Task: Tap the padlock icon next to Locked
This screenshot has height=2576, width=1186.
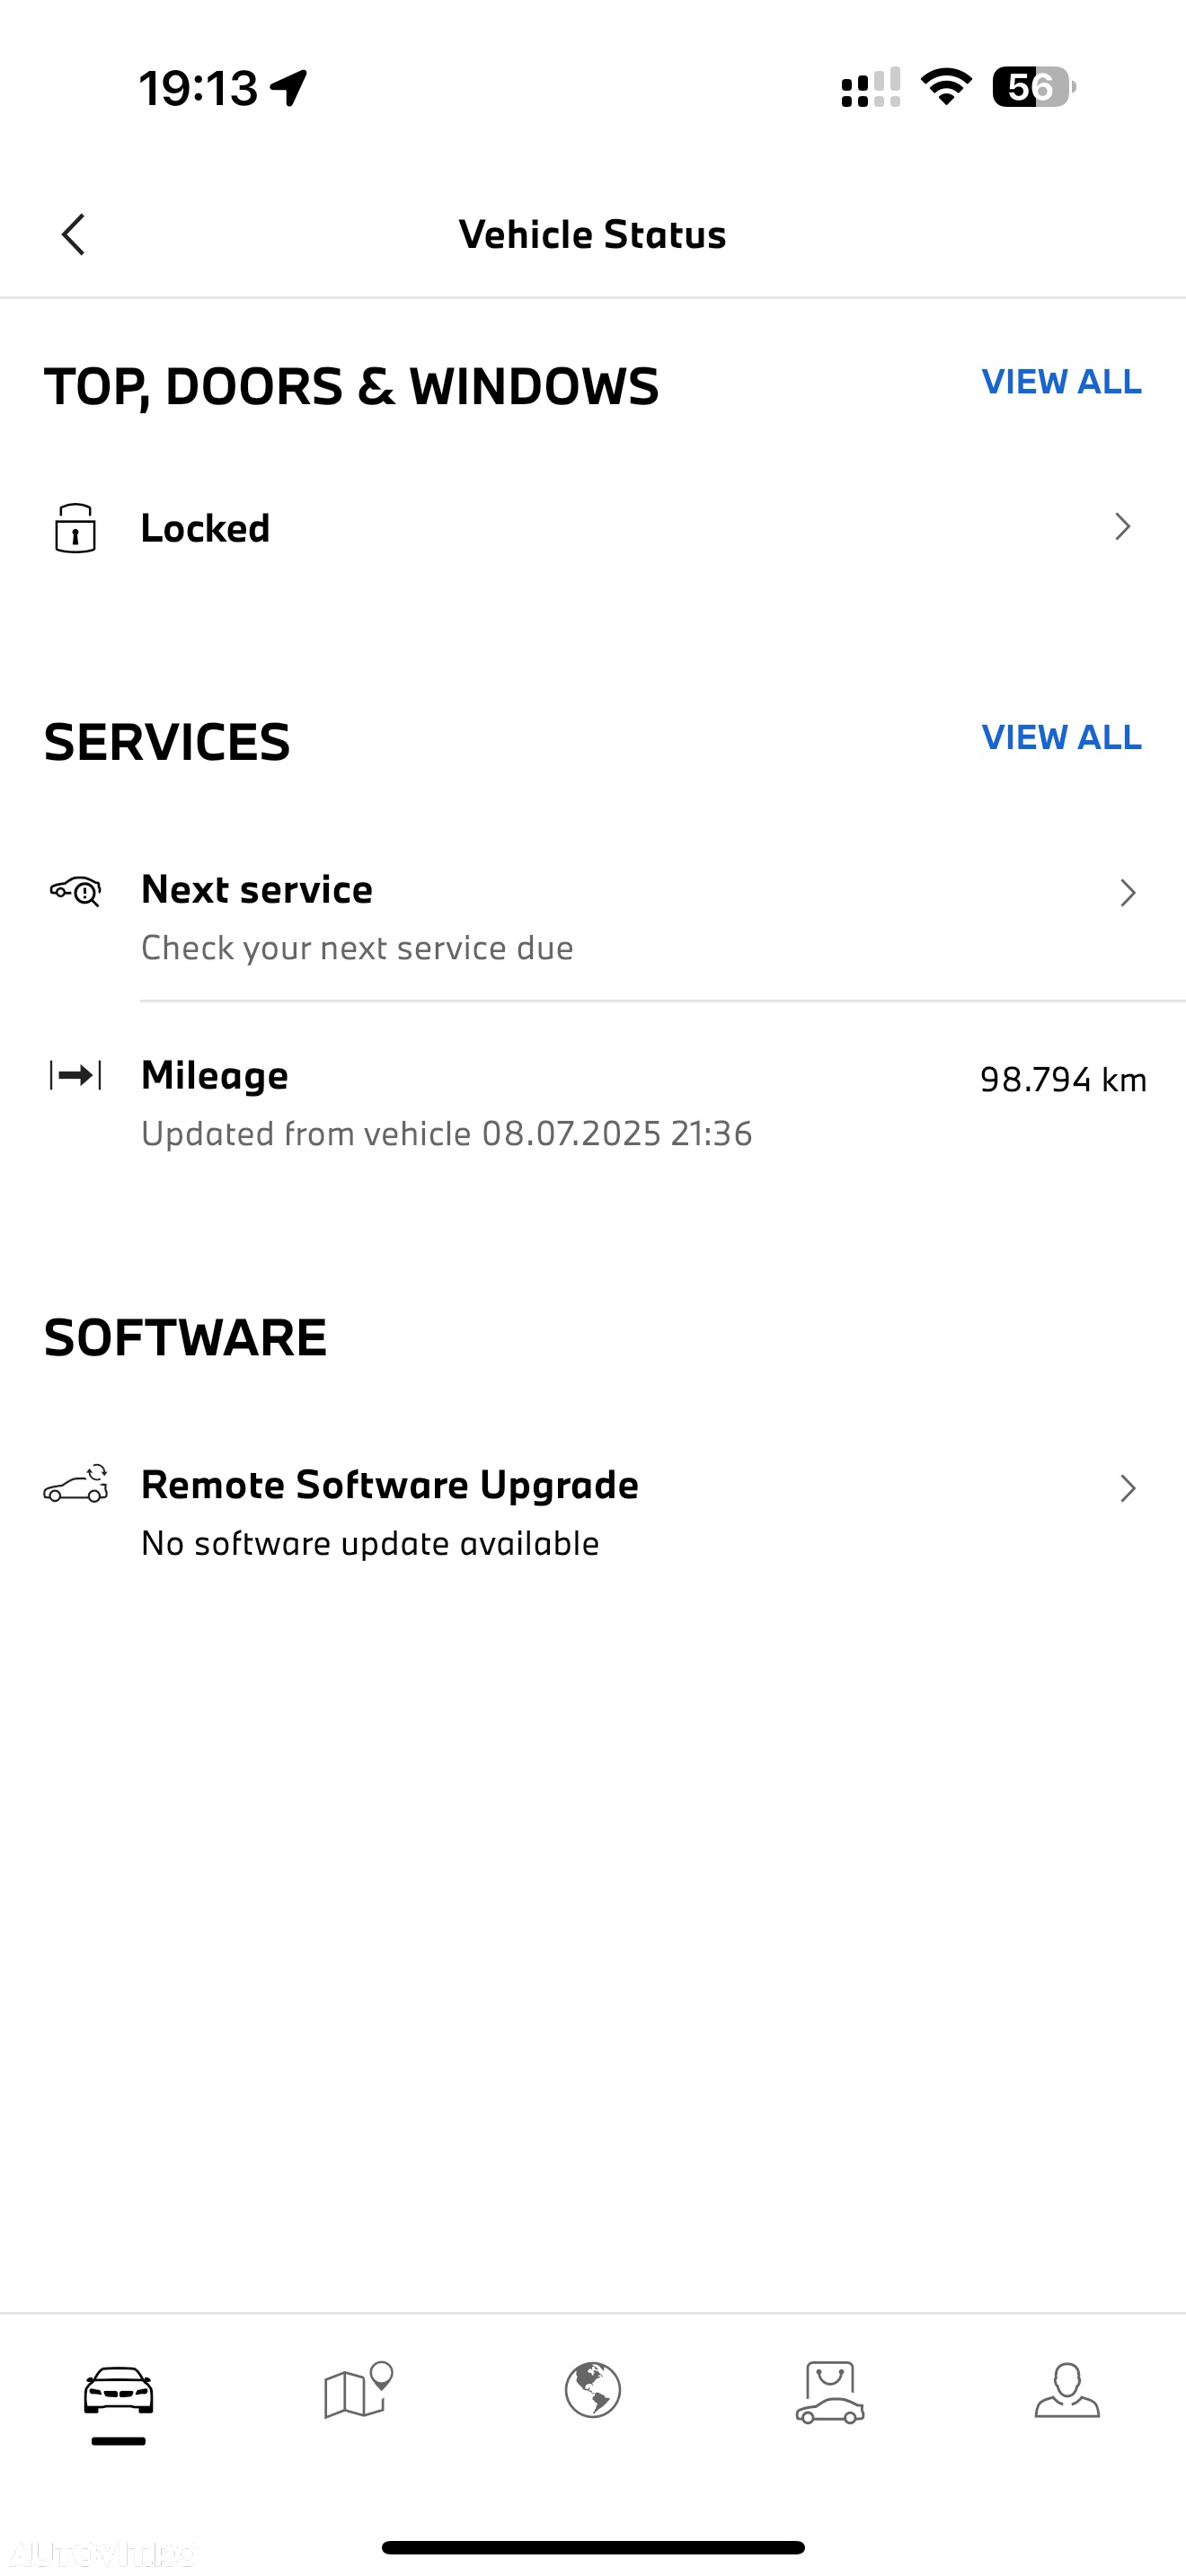Action: pos(76,528)
